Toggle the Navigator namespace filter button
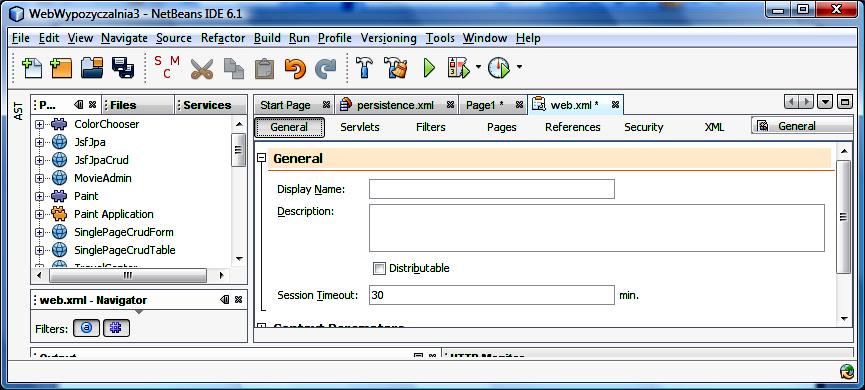The width and height of the screenshot is (865, 390). pyautogui.click(x=116, y=328)
